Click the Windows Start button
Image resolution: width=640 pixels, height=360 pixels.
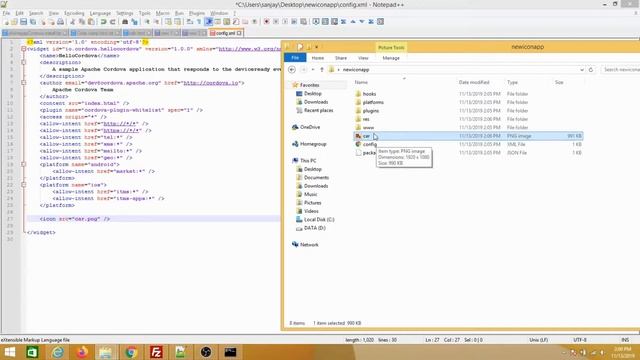coord(9,352)
